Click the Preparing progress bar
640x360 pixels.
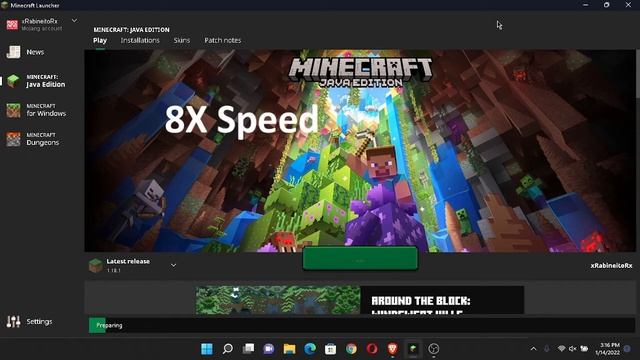(x=362, y=325)
